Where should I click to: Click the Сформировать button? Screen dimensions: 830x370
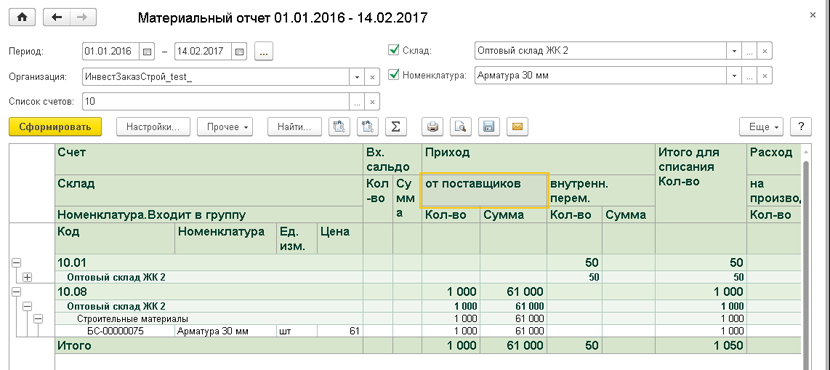click(55, 127)
